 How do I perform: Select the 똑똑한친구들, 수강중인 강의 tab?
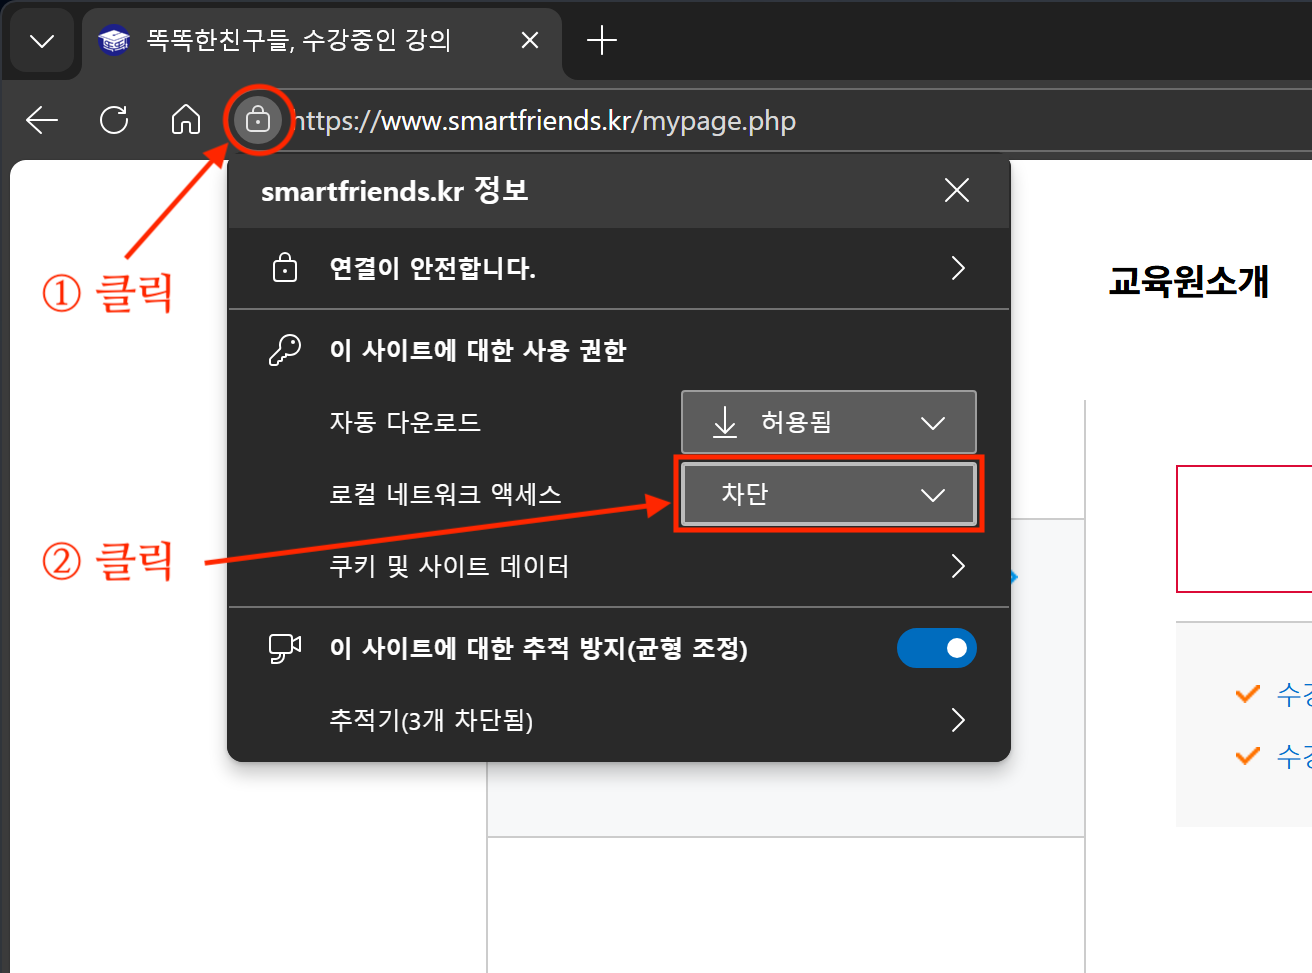(300, 41)
